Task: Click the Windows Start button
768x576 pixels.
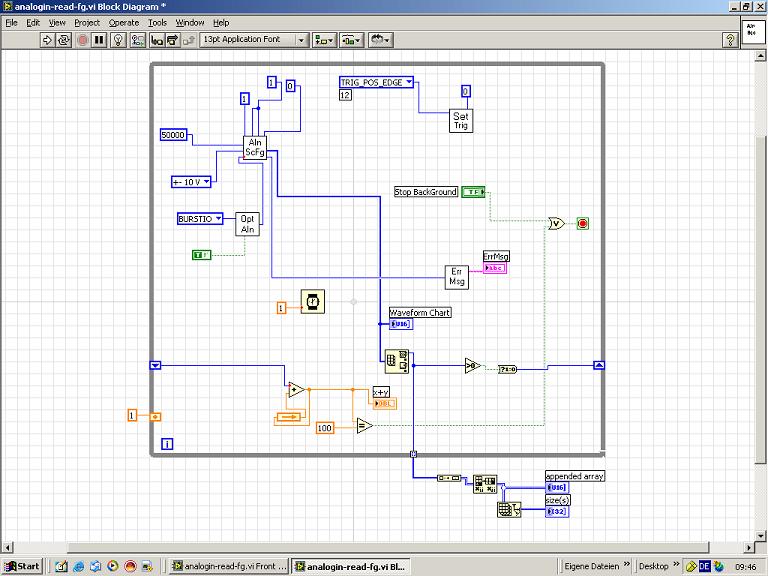Action: click(22, 566)
